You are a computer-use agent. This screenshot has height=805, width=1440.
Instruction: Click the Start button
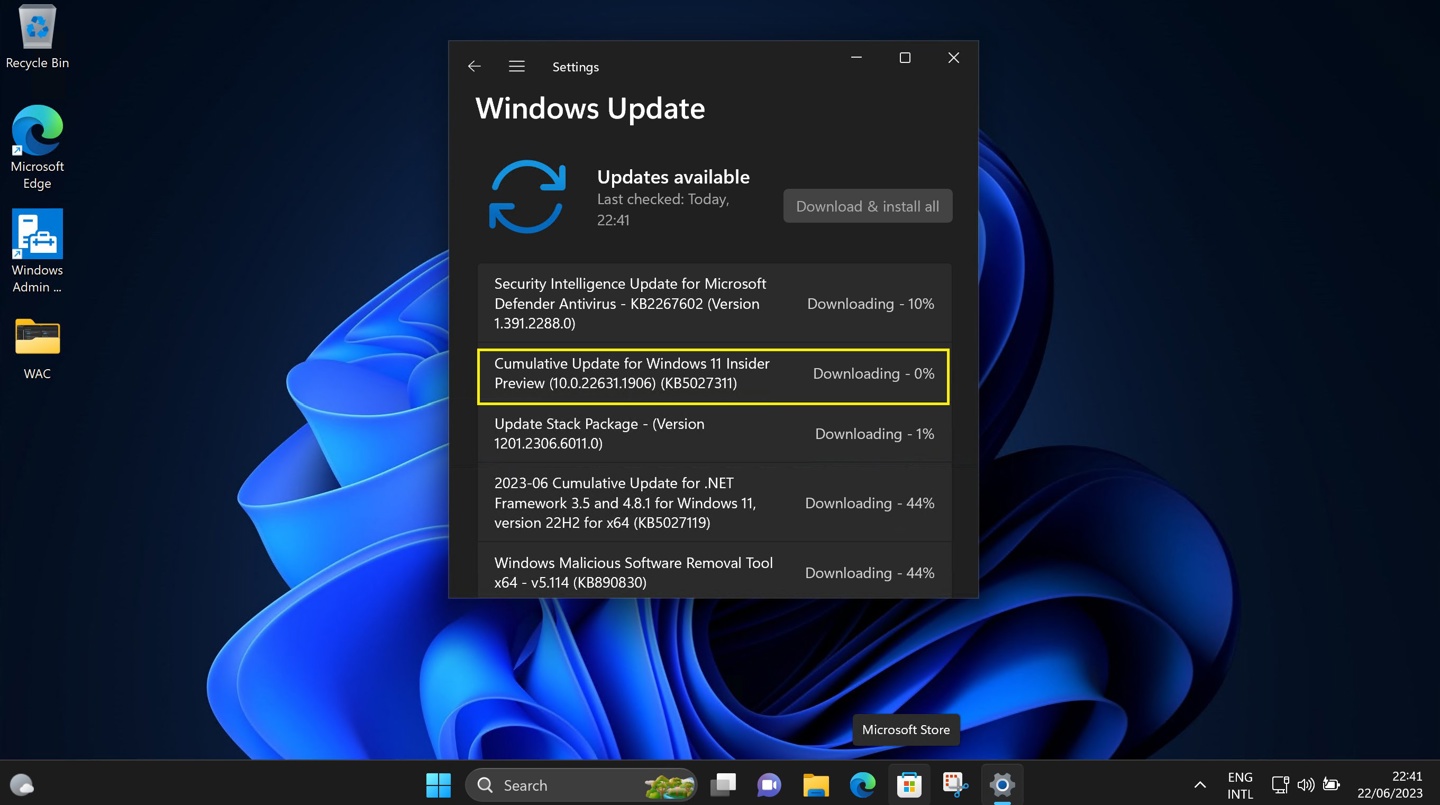[x=438, y=785]
